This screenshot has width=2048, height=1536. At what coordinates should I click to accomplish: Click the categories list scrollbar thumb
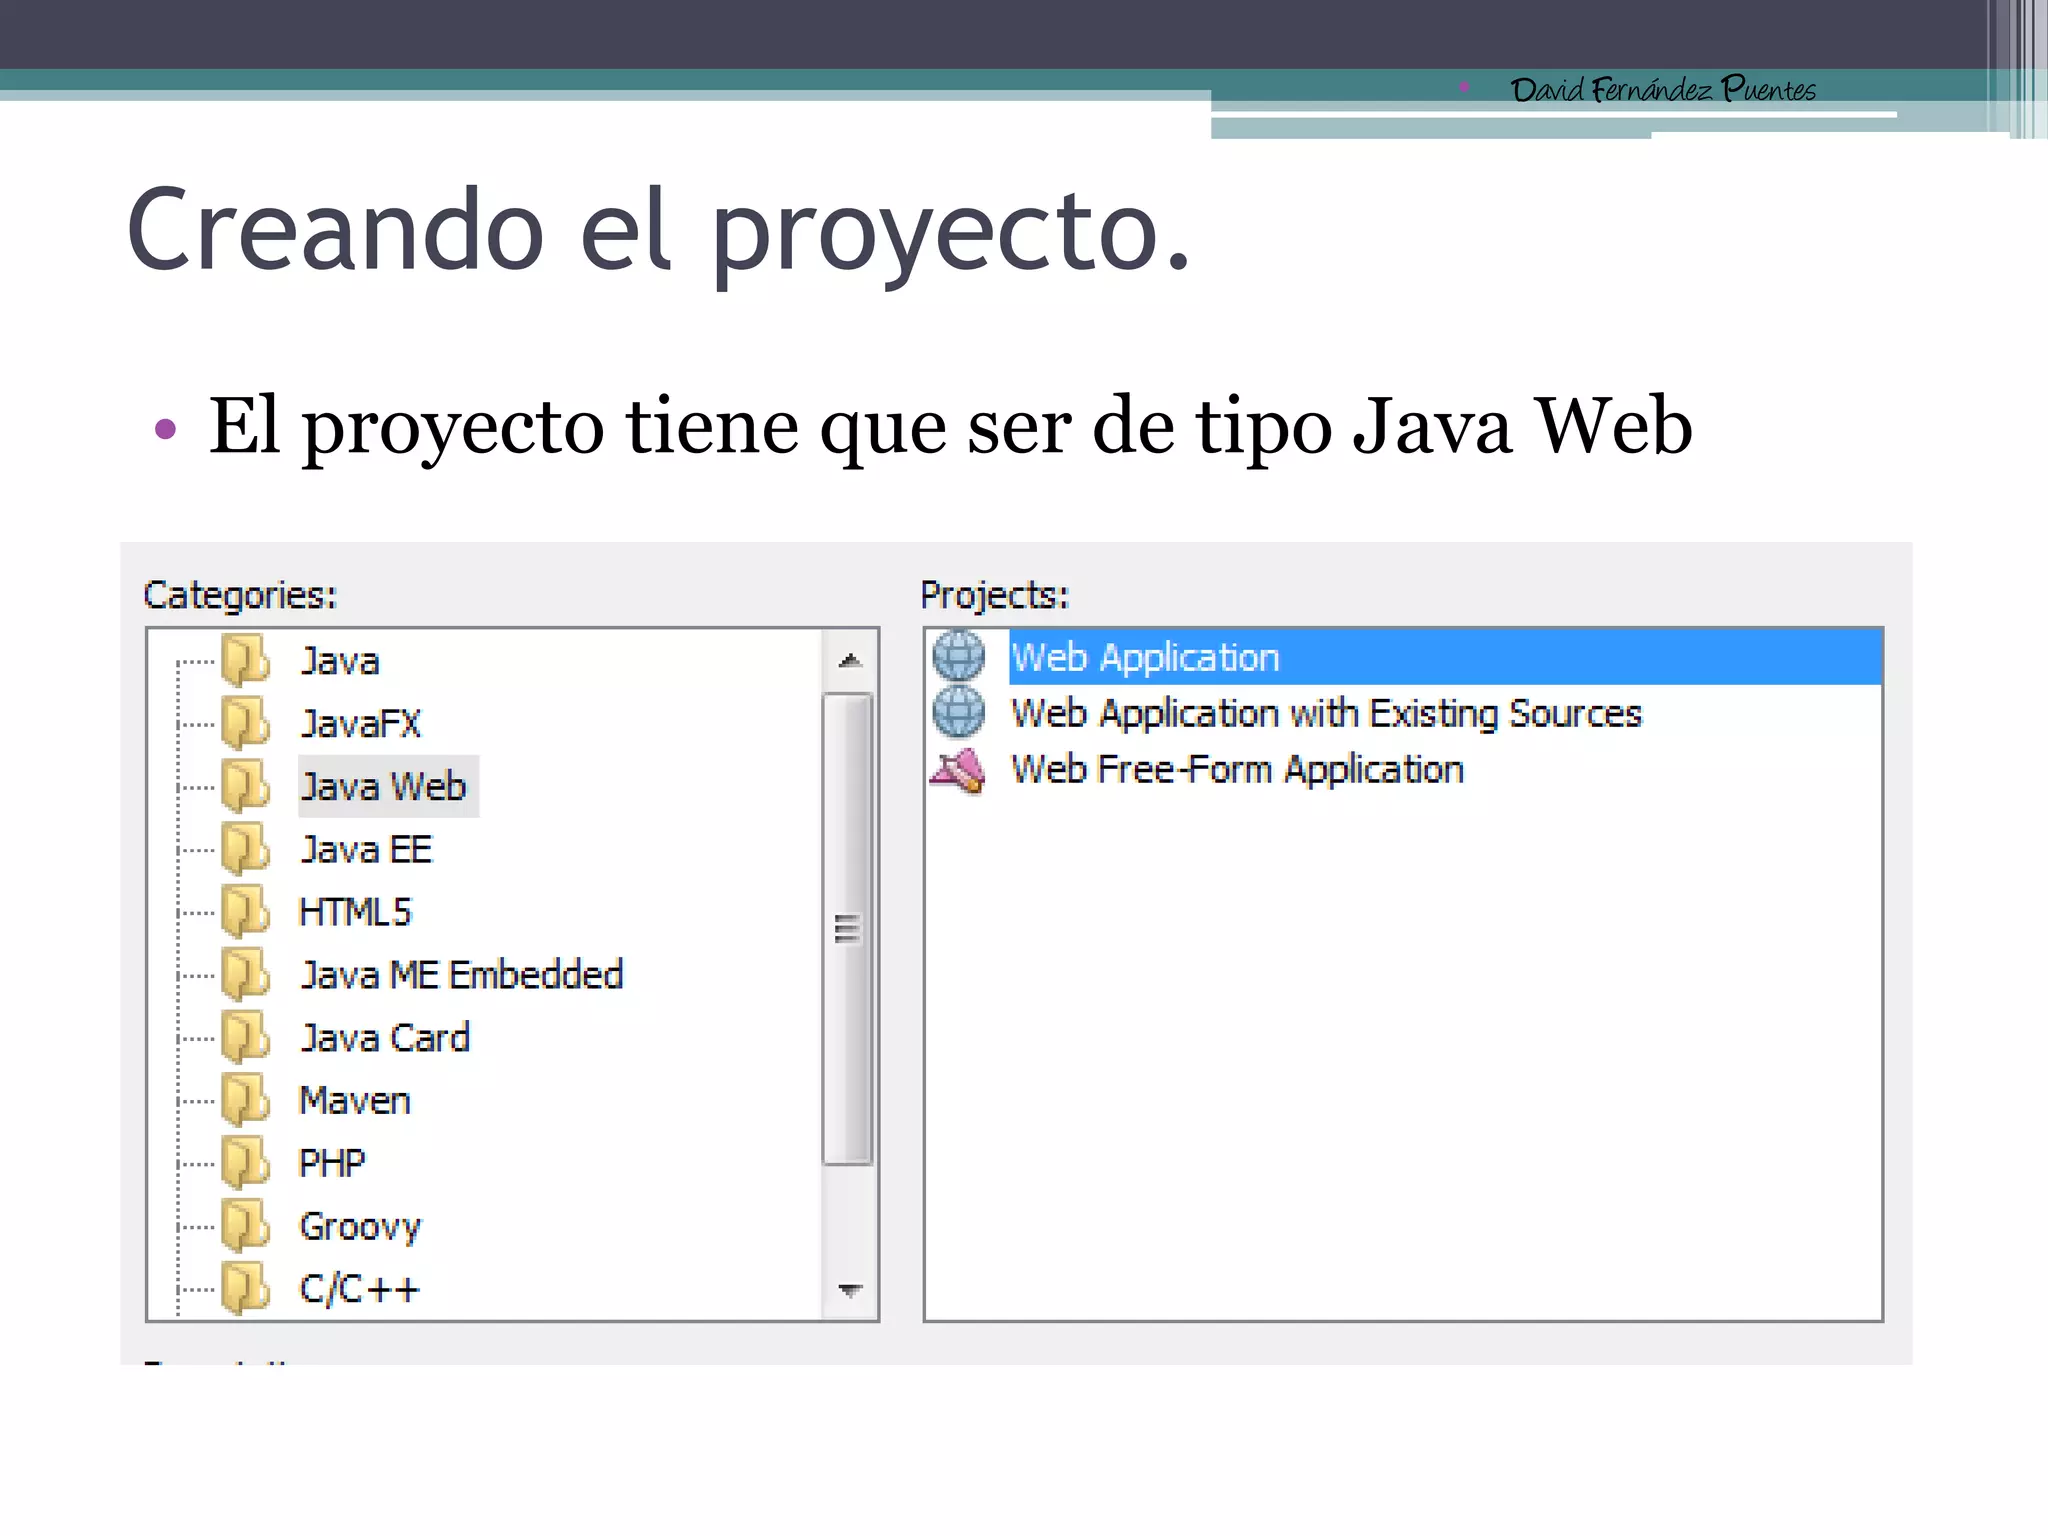(x=847, y=928)
